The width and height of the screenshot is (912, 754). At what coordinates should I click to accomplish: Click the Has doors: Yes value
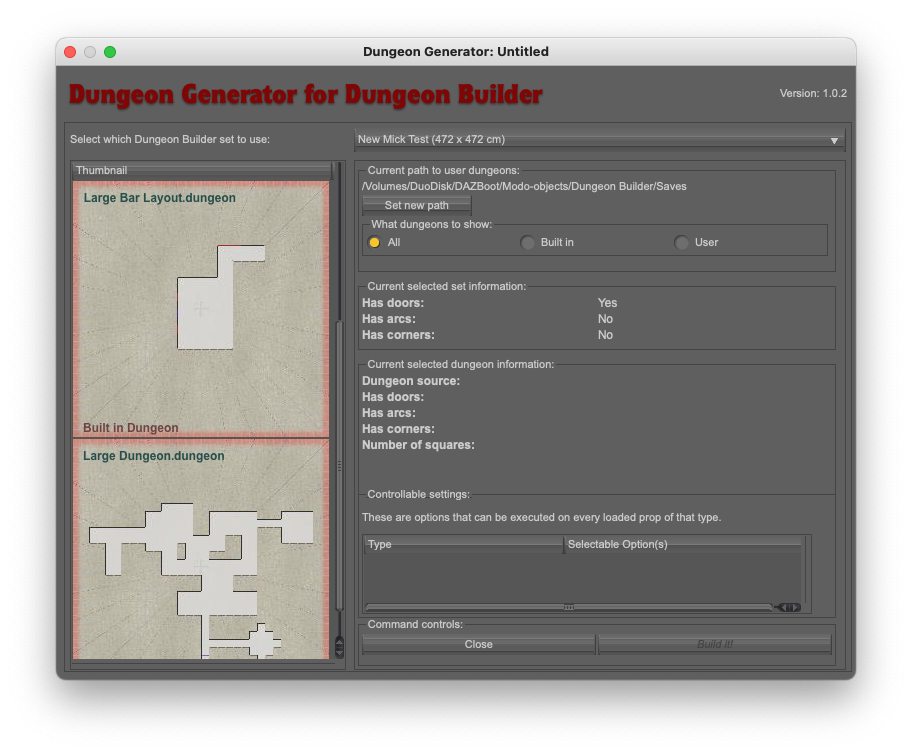[x=607, y=303]
